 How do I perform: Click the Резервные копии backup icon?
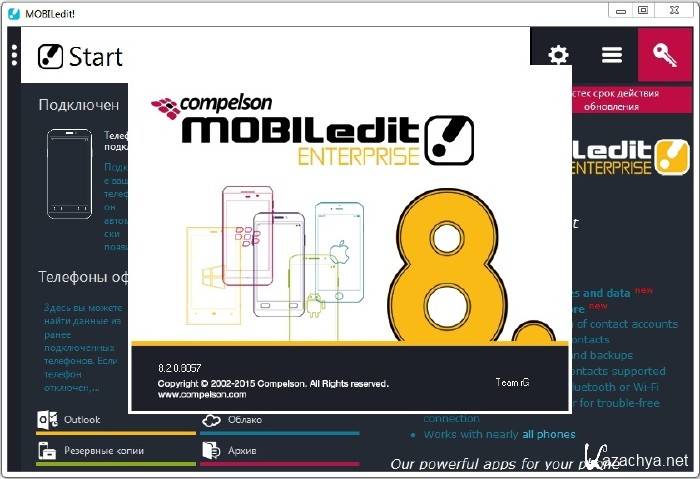(x=47, y=451)
